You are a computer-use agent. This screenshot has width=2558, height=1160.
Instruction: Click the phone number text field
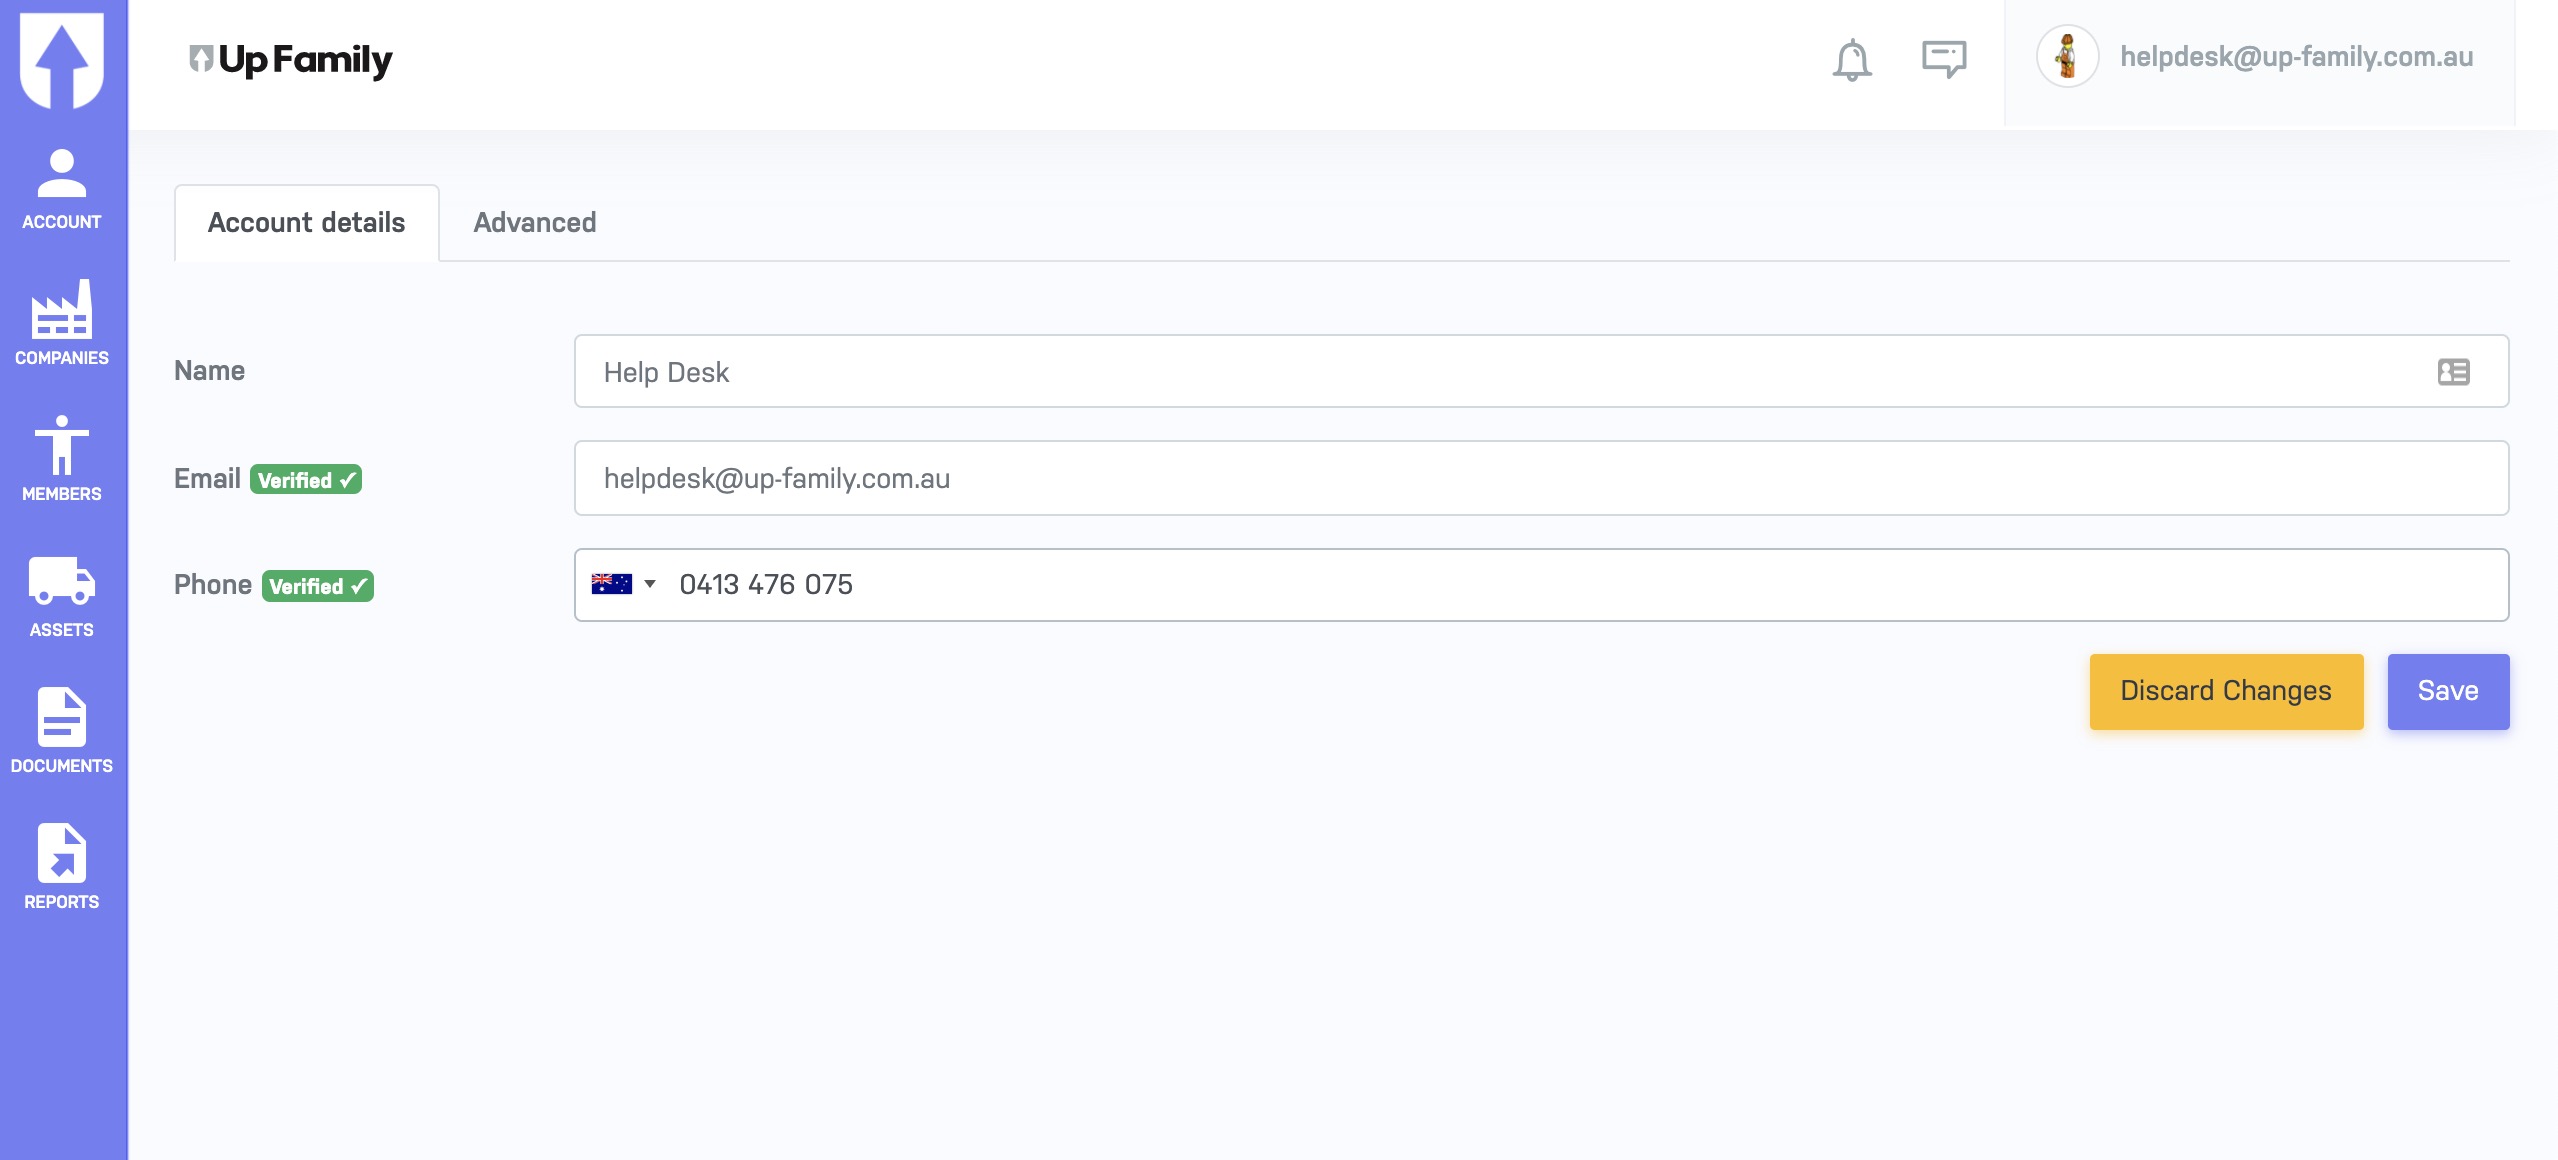click(x=1580, y=584)
